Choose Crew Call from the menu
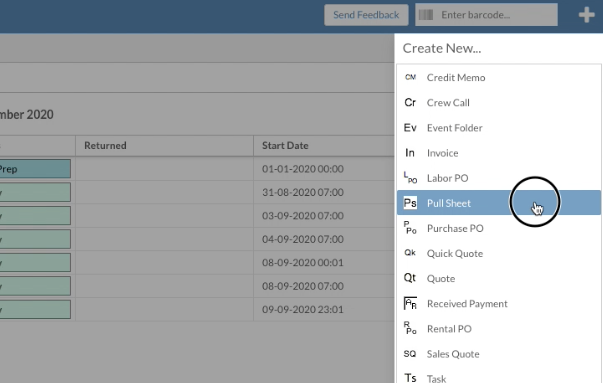Image resolution: width=603 pixels, height=383 pixels. [499, 103]
